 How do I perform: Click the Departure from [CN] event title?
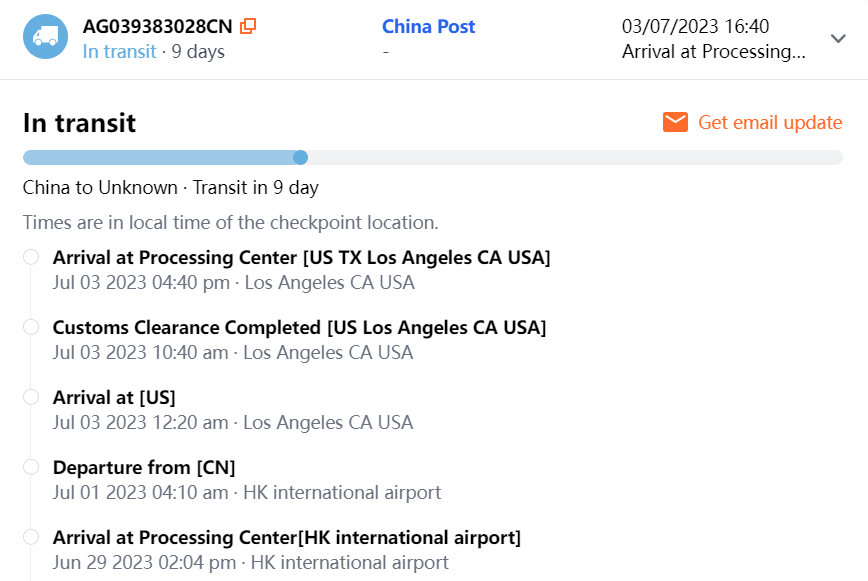(144, 467)
